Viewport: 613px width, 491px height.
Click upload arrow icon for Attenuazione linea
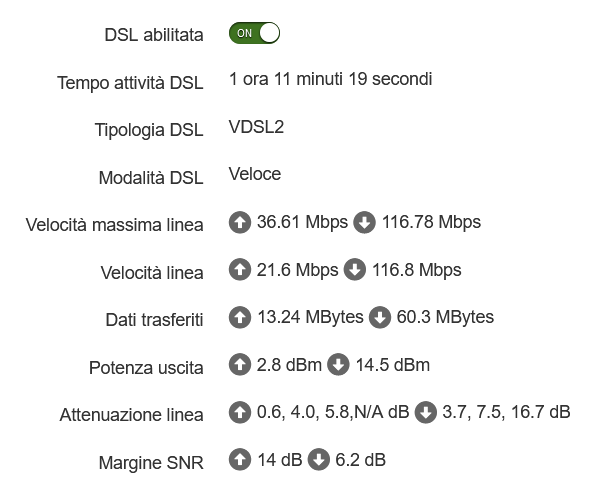(240, 412)
